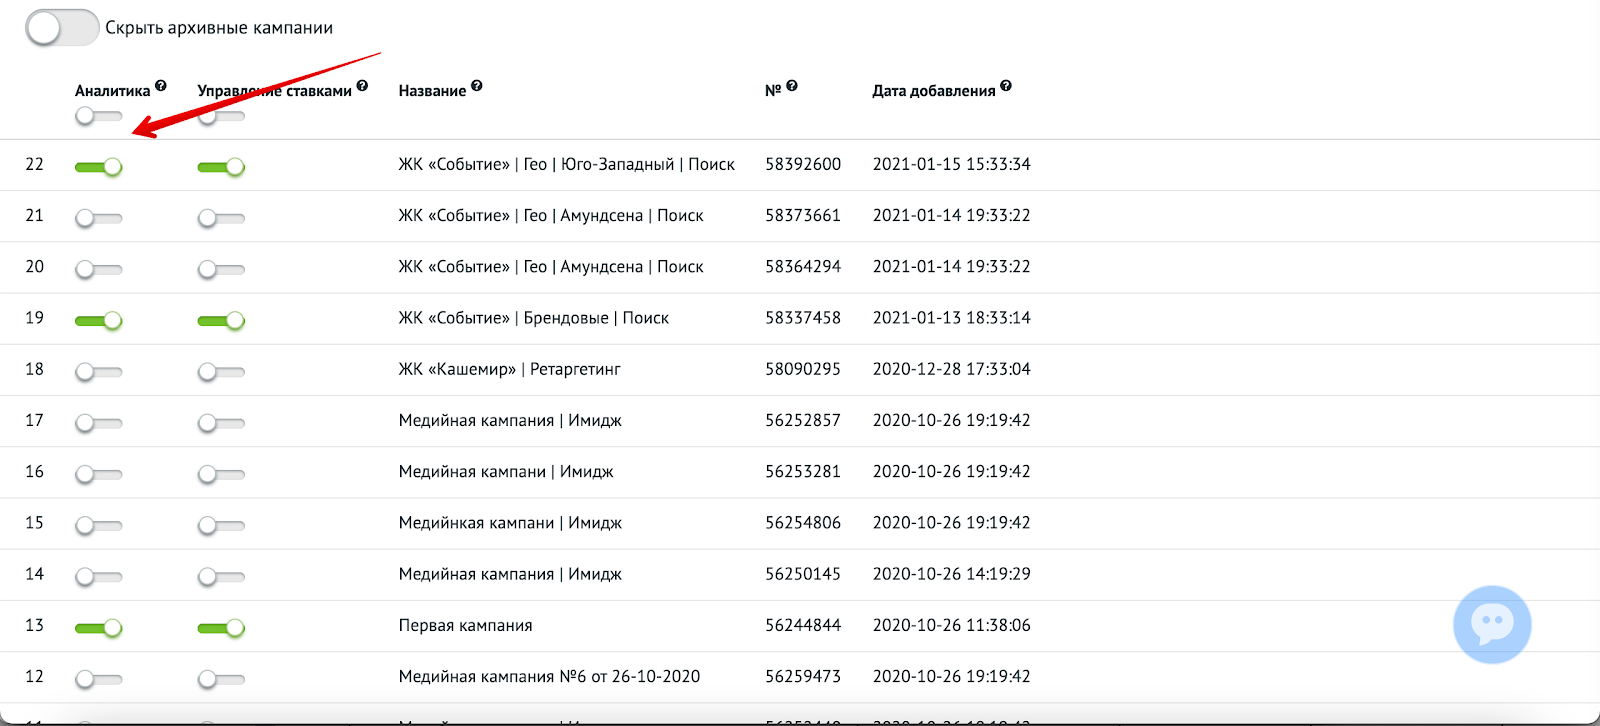Click date 2020-12-28 17:33:04
Image resolution: width=1600 pixels, height=726 pixels.
[x=952, y=369]
